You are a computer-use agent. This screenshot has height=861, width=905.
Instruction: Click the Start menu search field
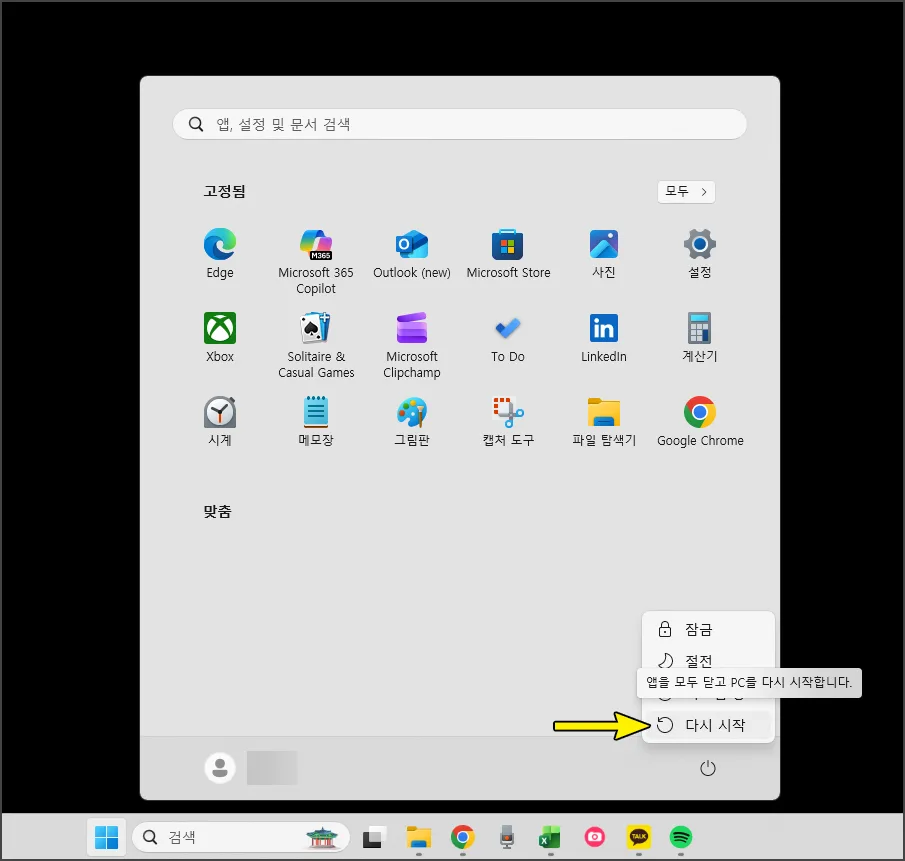point(459,124)
